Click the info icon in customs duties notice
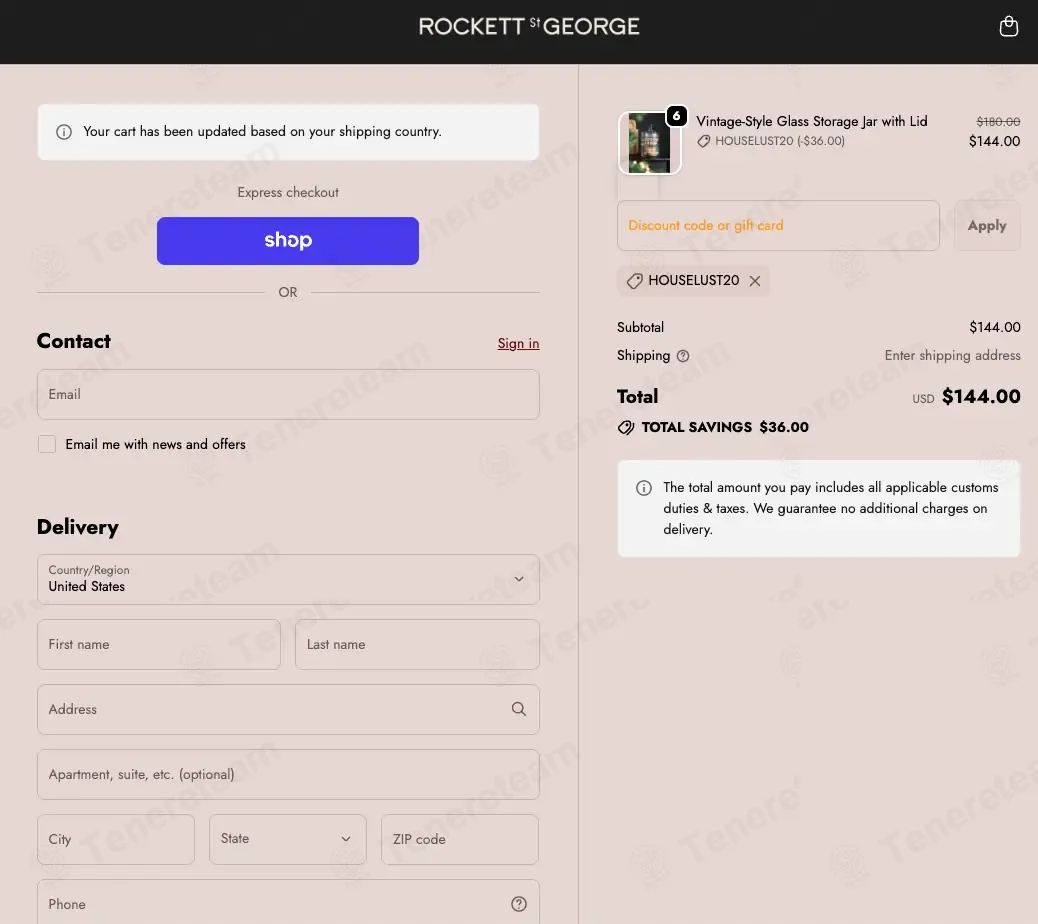1038x924 pixels. coord(643,488)
